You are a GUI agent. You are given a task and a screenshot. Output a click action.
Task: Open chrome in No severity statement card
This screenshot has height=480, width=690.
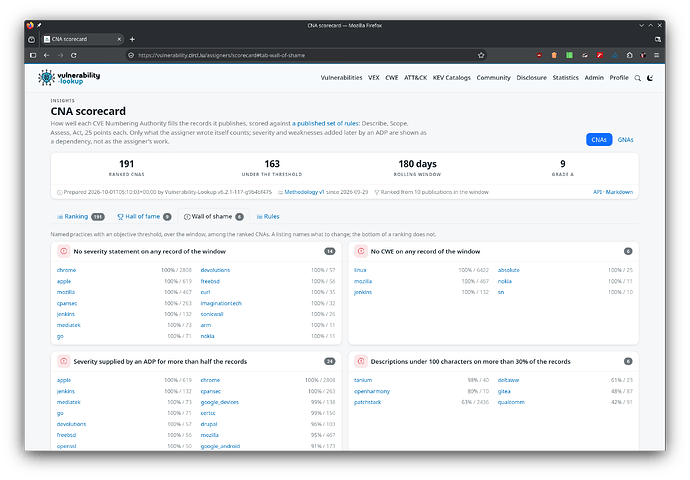66,270
